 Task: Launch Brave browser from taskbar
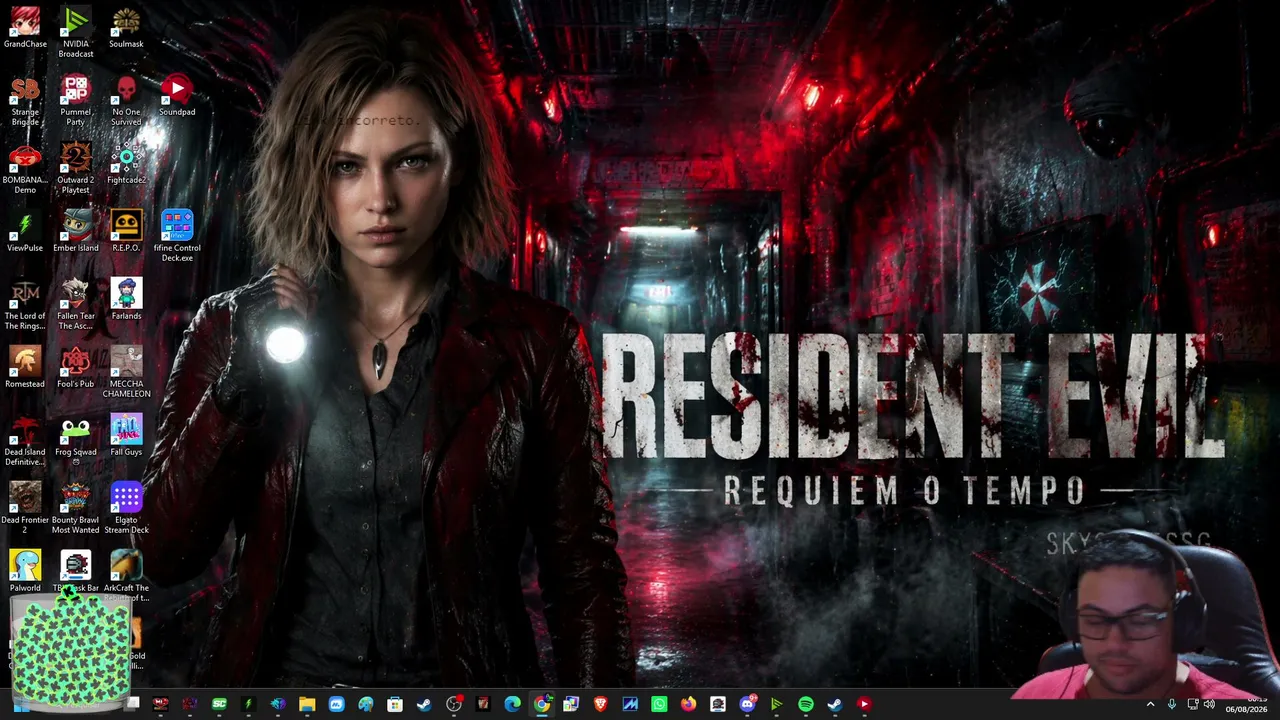(x=600, y=704)
